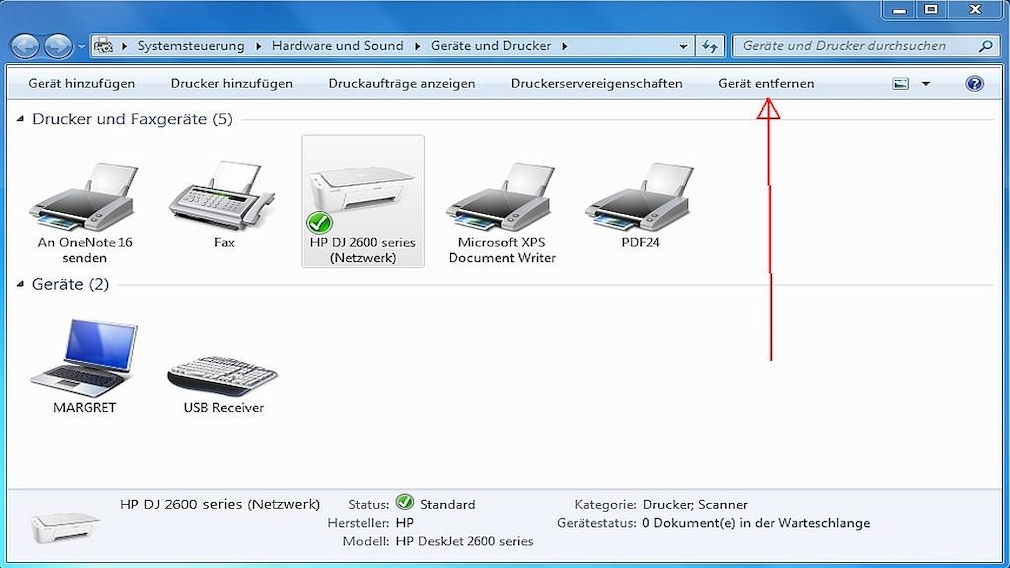The height and width of the screenshot is (568, 1010).
Task: Open Druckerservereigenschaften
Action: coord(596,84)
